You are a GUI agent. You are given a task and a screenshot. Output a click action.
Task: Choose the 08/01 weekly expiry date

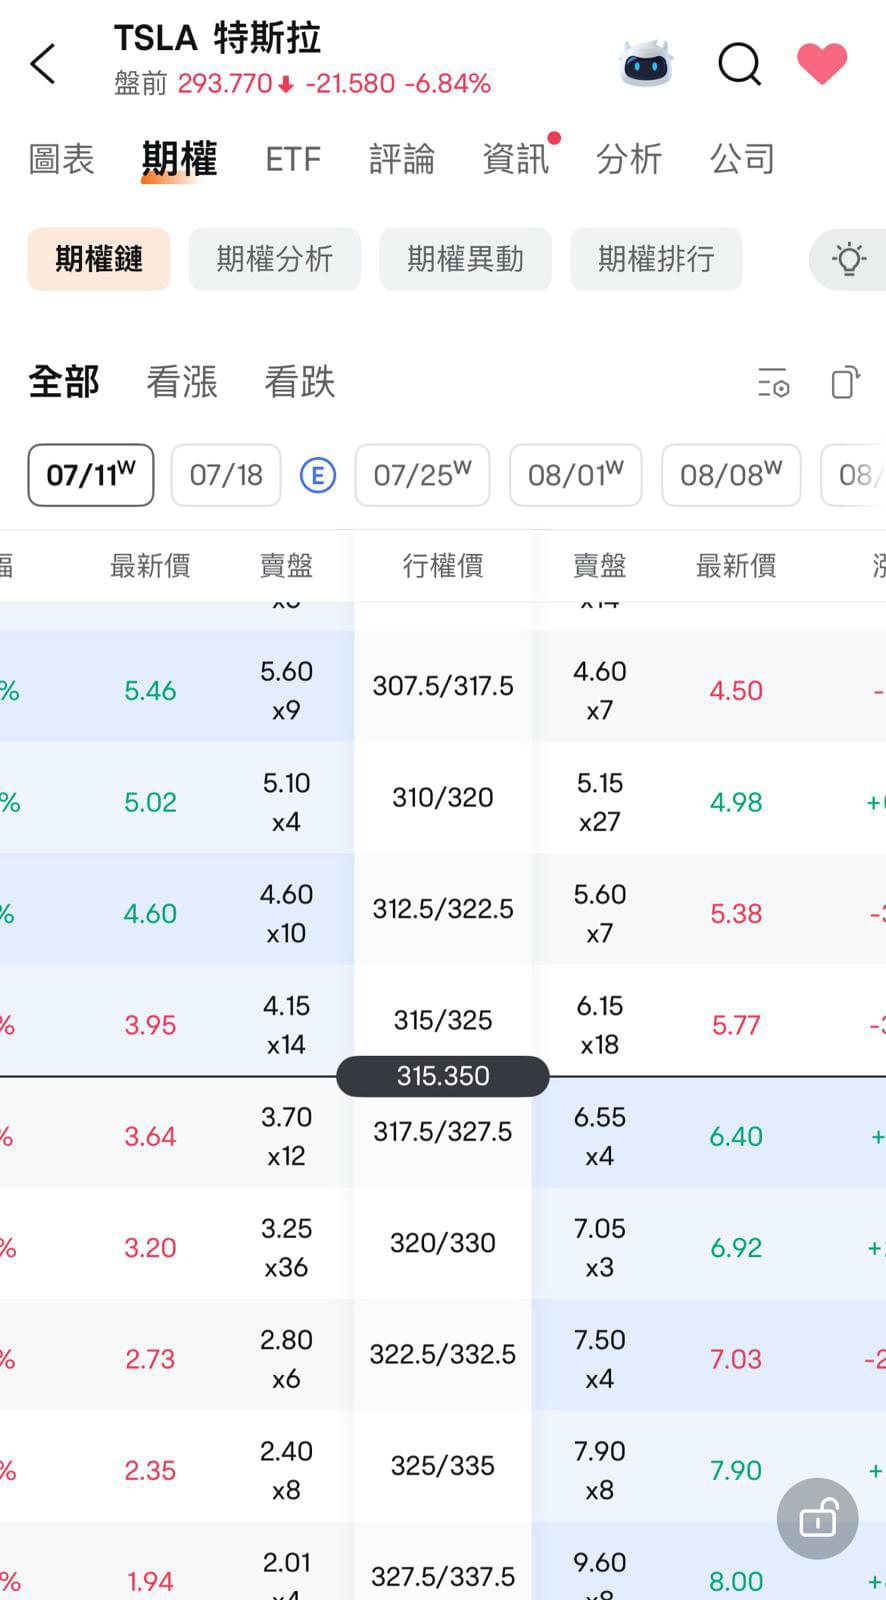tap(576, 475)
